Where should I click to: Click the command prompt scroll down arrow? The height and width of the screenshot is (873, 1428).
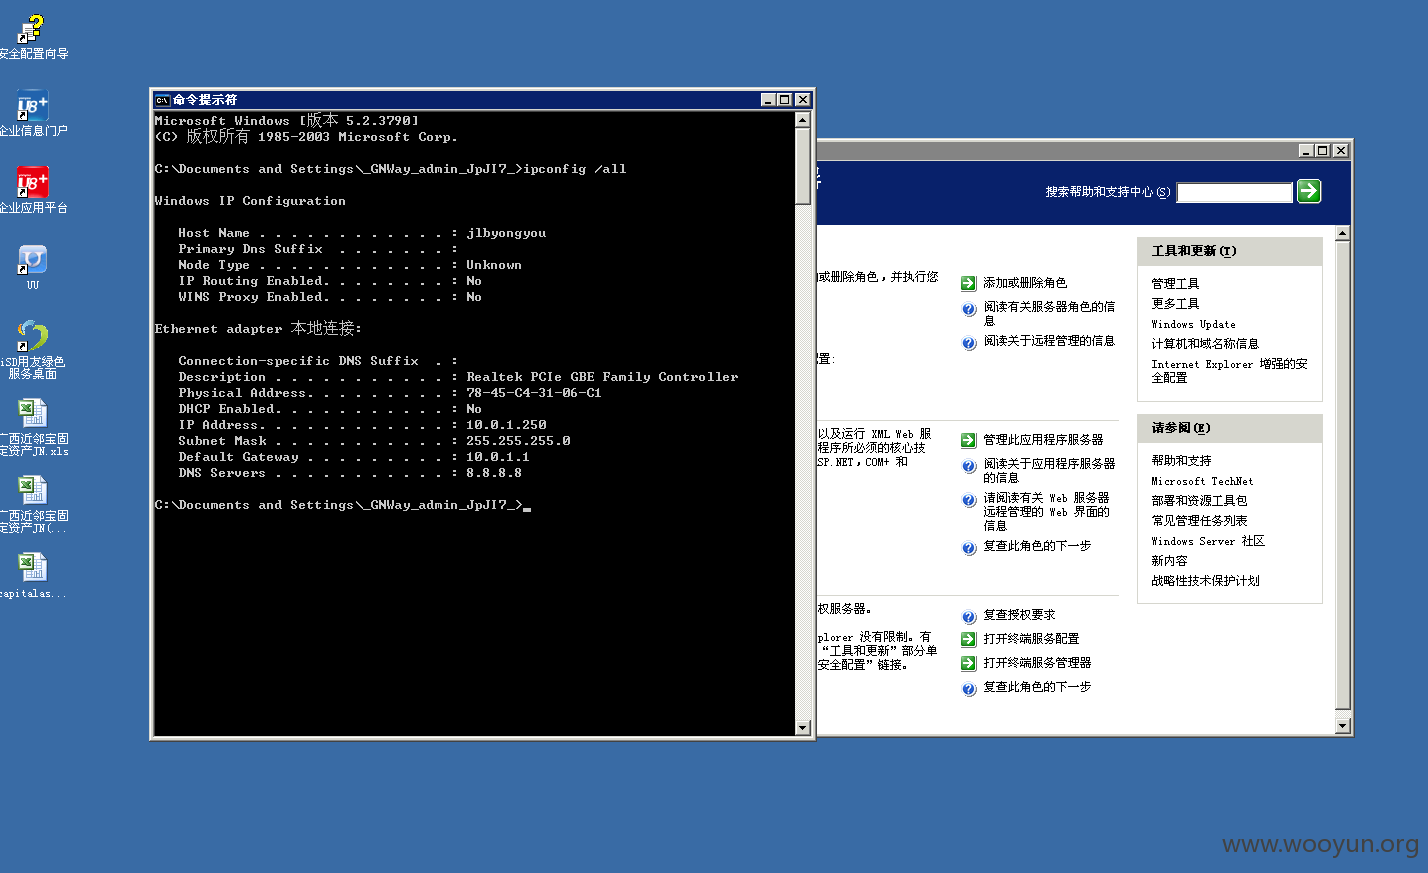coord(803,728)
